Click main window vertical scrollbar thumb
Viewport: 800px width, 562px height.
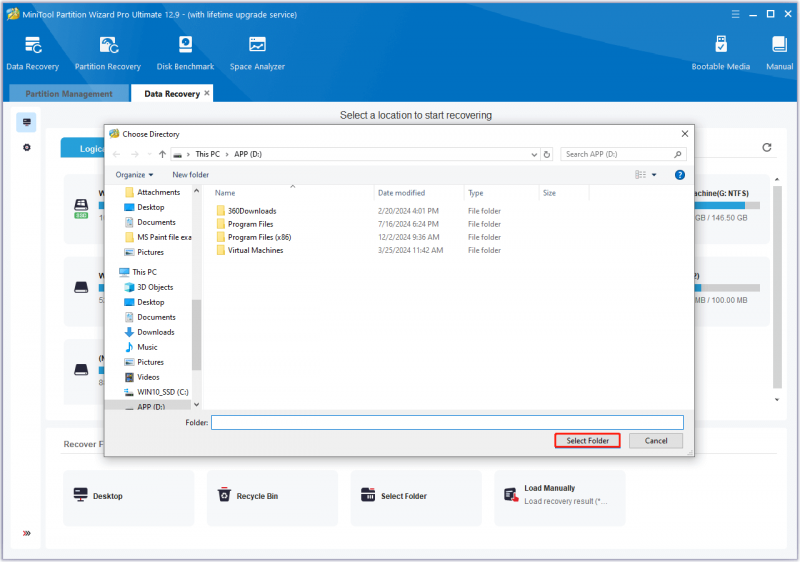point(777,287)
